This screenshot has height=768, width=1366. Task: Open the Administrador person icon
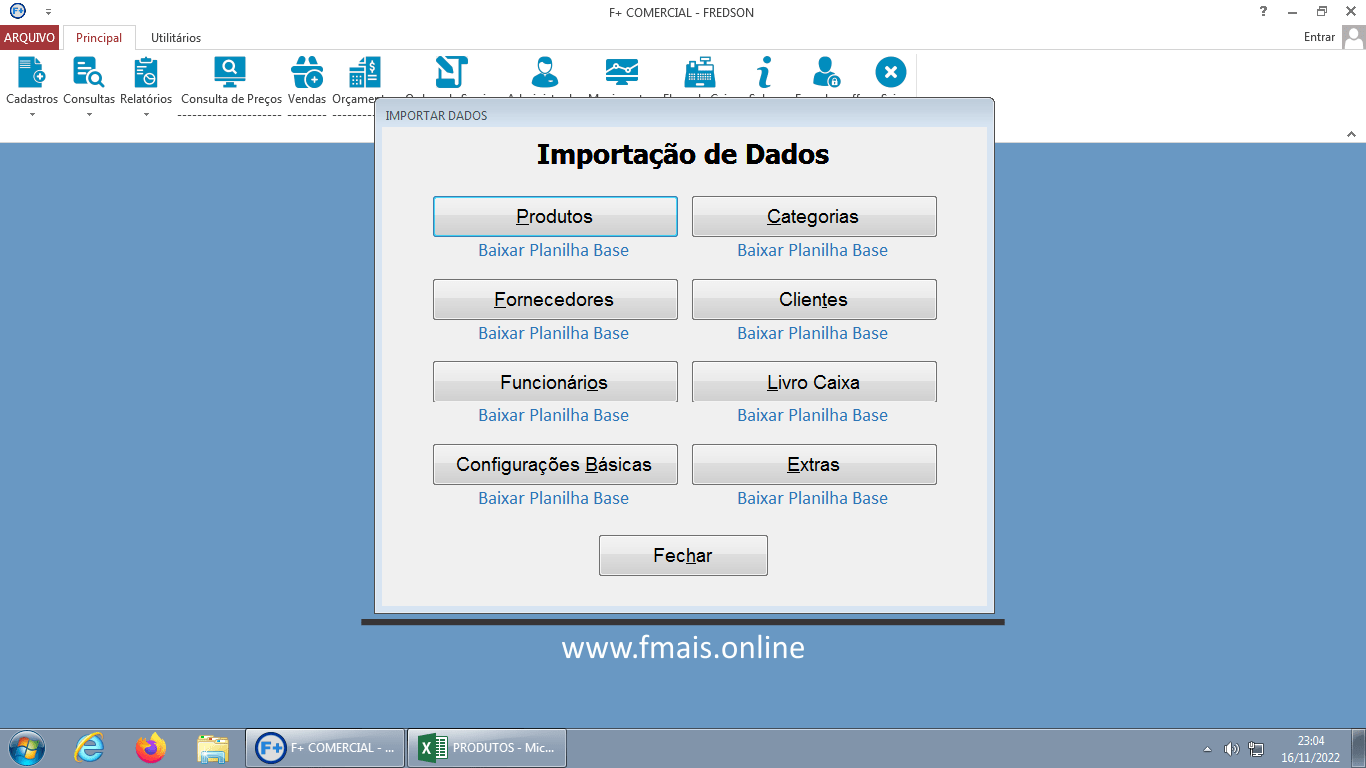545,73
